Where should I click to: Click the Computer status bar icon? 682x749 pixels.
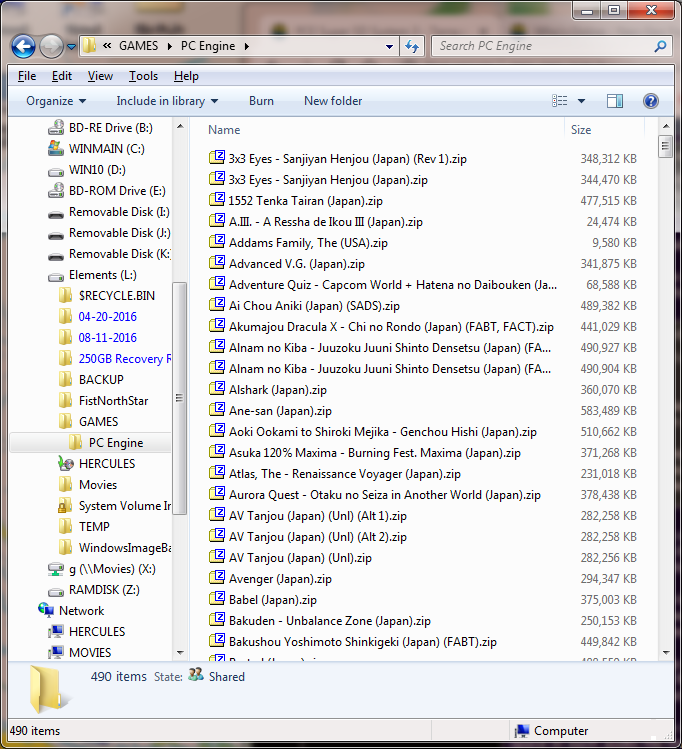(522, 731)
